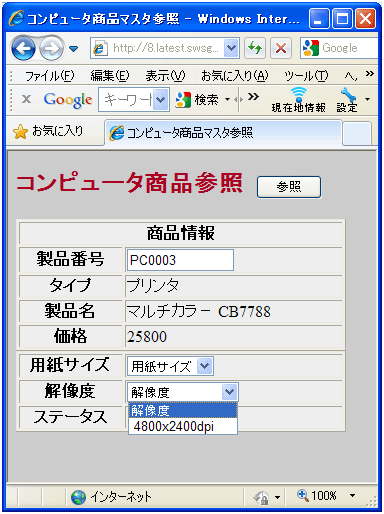Click the Google toolbar 検索 search icon

197,100
